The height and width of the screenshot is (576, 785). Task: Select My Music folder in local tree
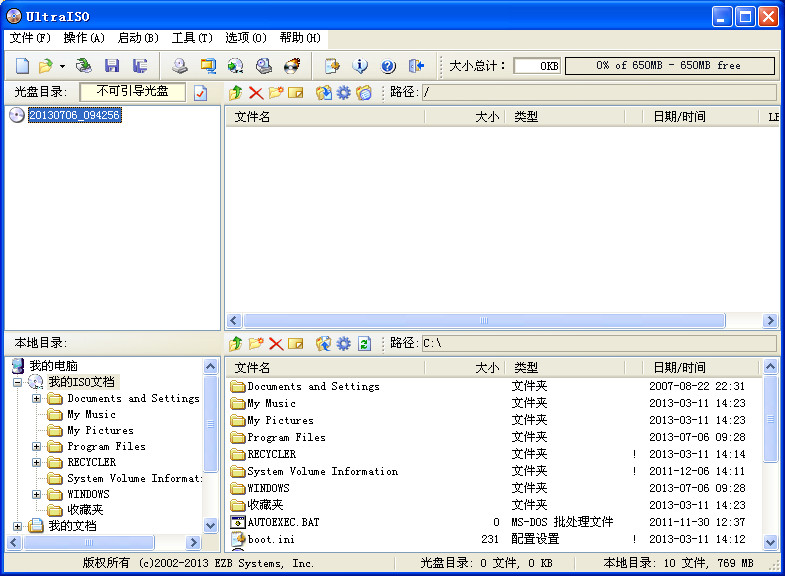click(x=92, y=414)
